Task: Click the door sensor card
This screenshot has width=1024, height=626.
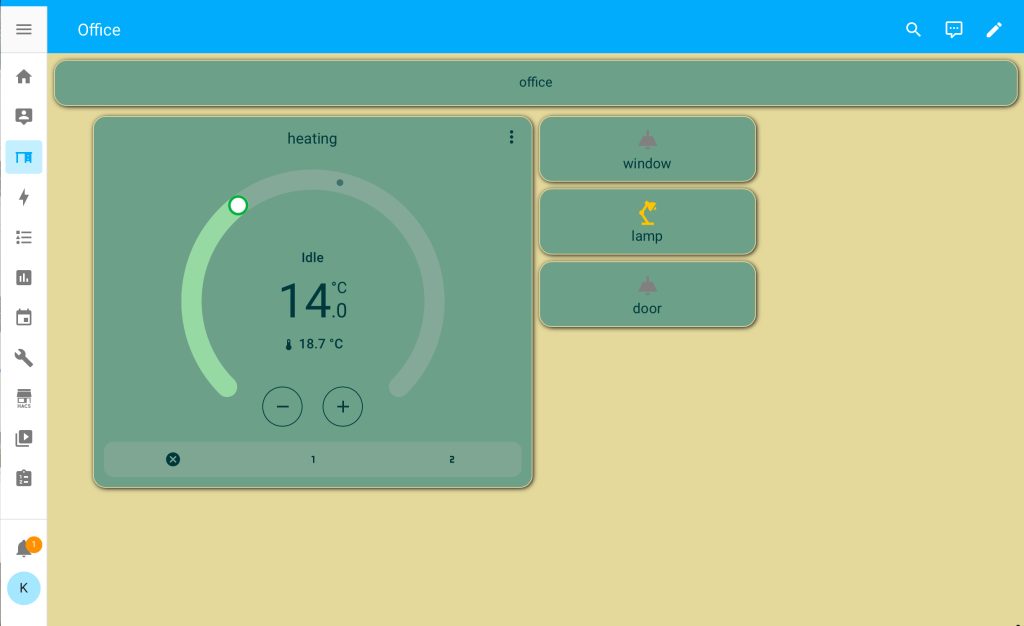Action: click(x=647, y=295)
